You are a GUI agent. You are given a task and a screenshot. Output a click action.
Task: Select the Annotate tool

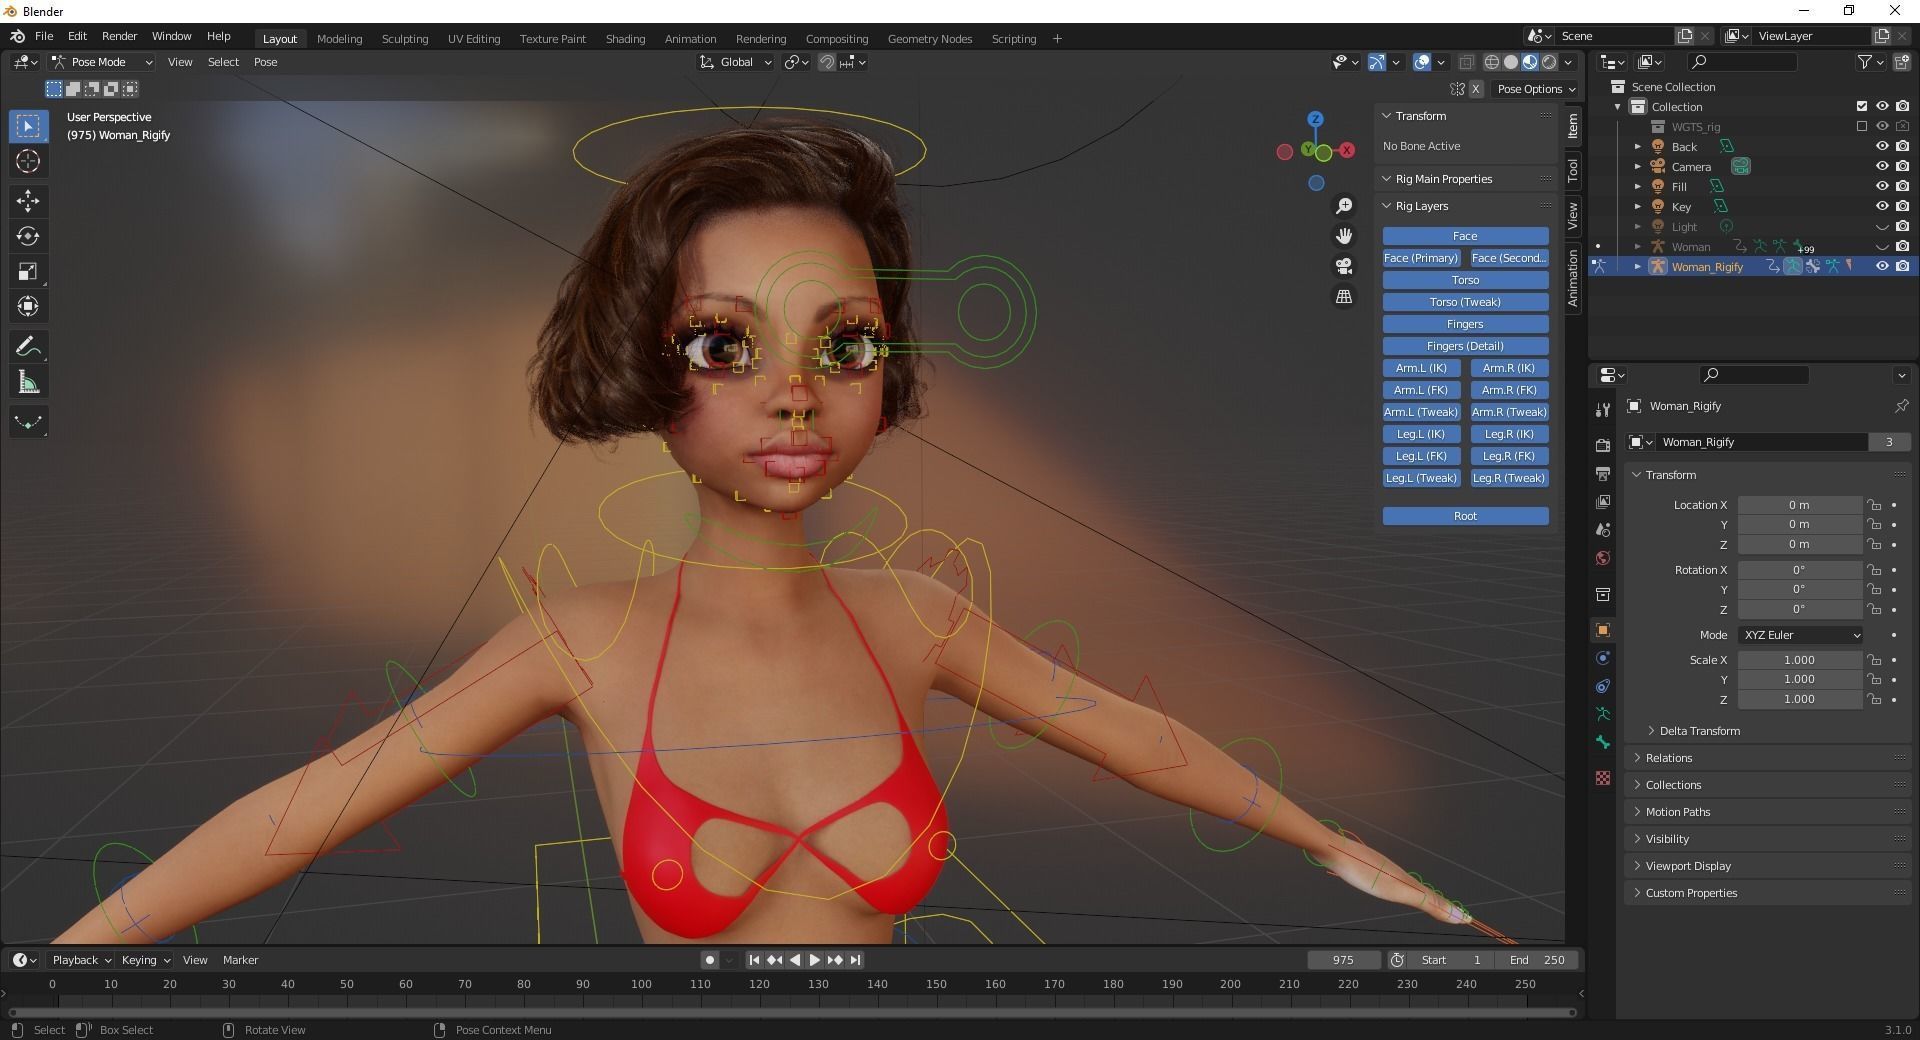tap(28, 347)
